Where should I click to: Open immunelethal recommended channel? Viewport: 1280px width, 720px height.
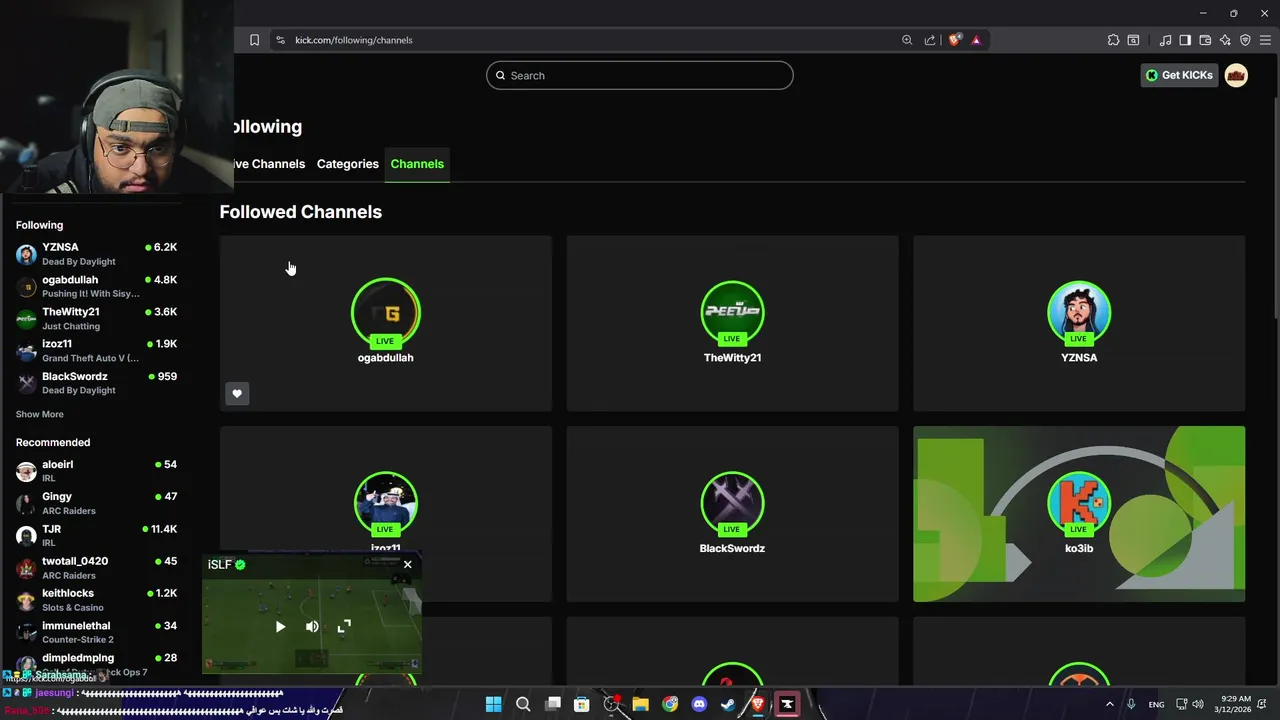point(96,632)
